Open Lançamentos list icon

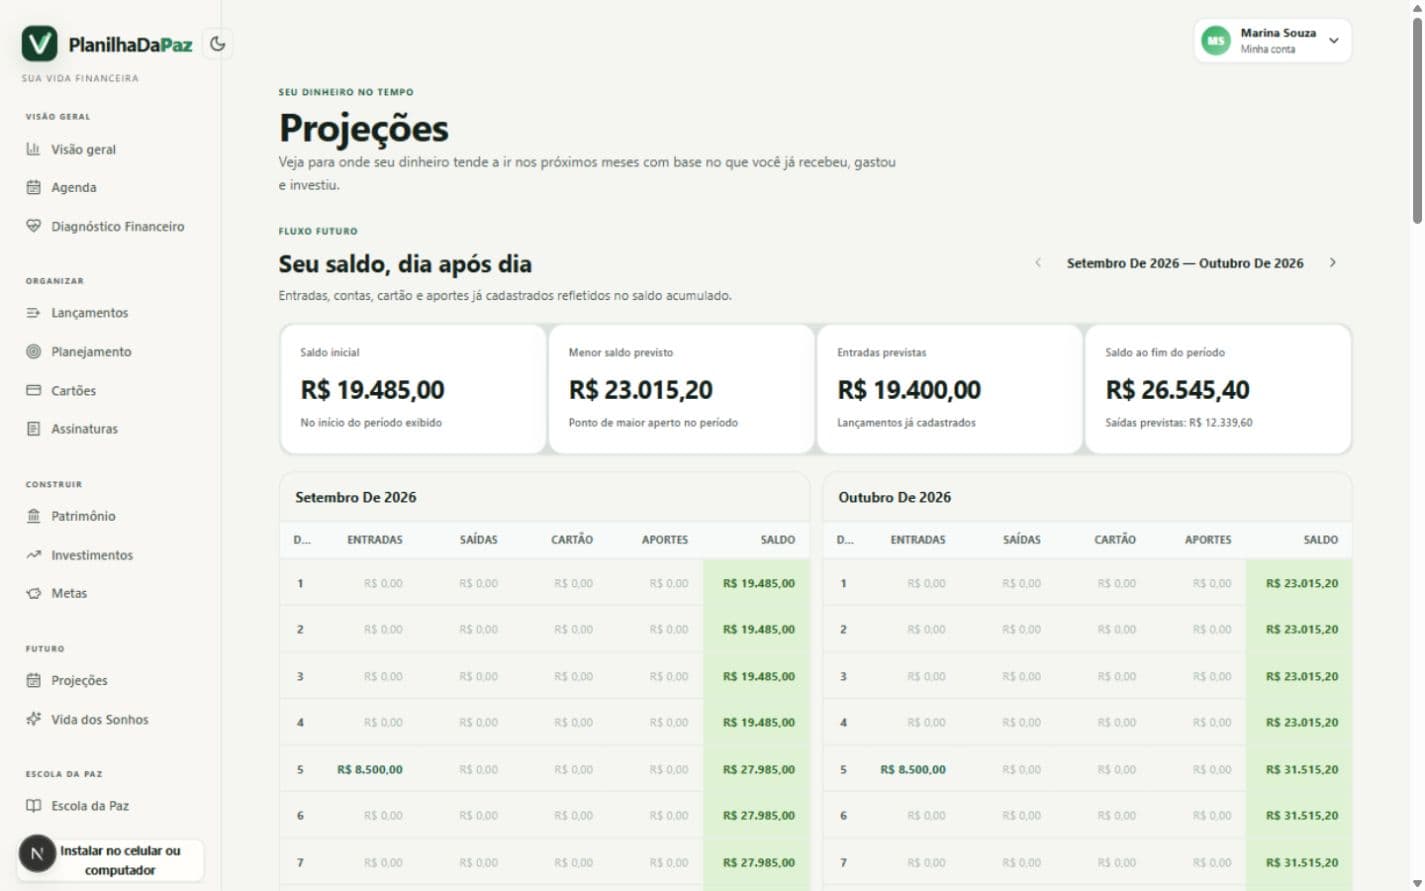pos(33,312)
